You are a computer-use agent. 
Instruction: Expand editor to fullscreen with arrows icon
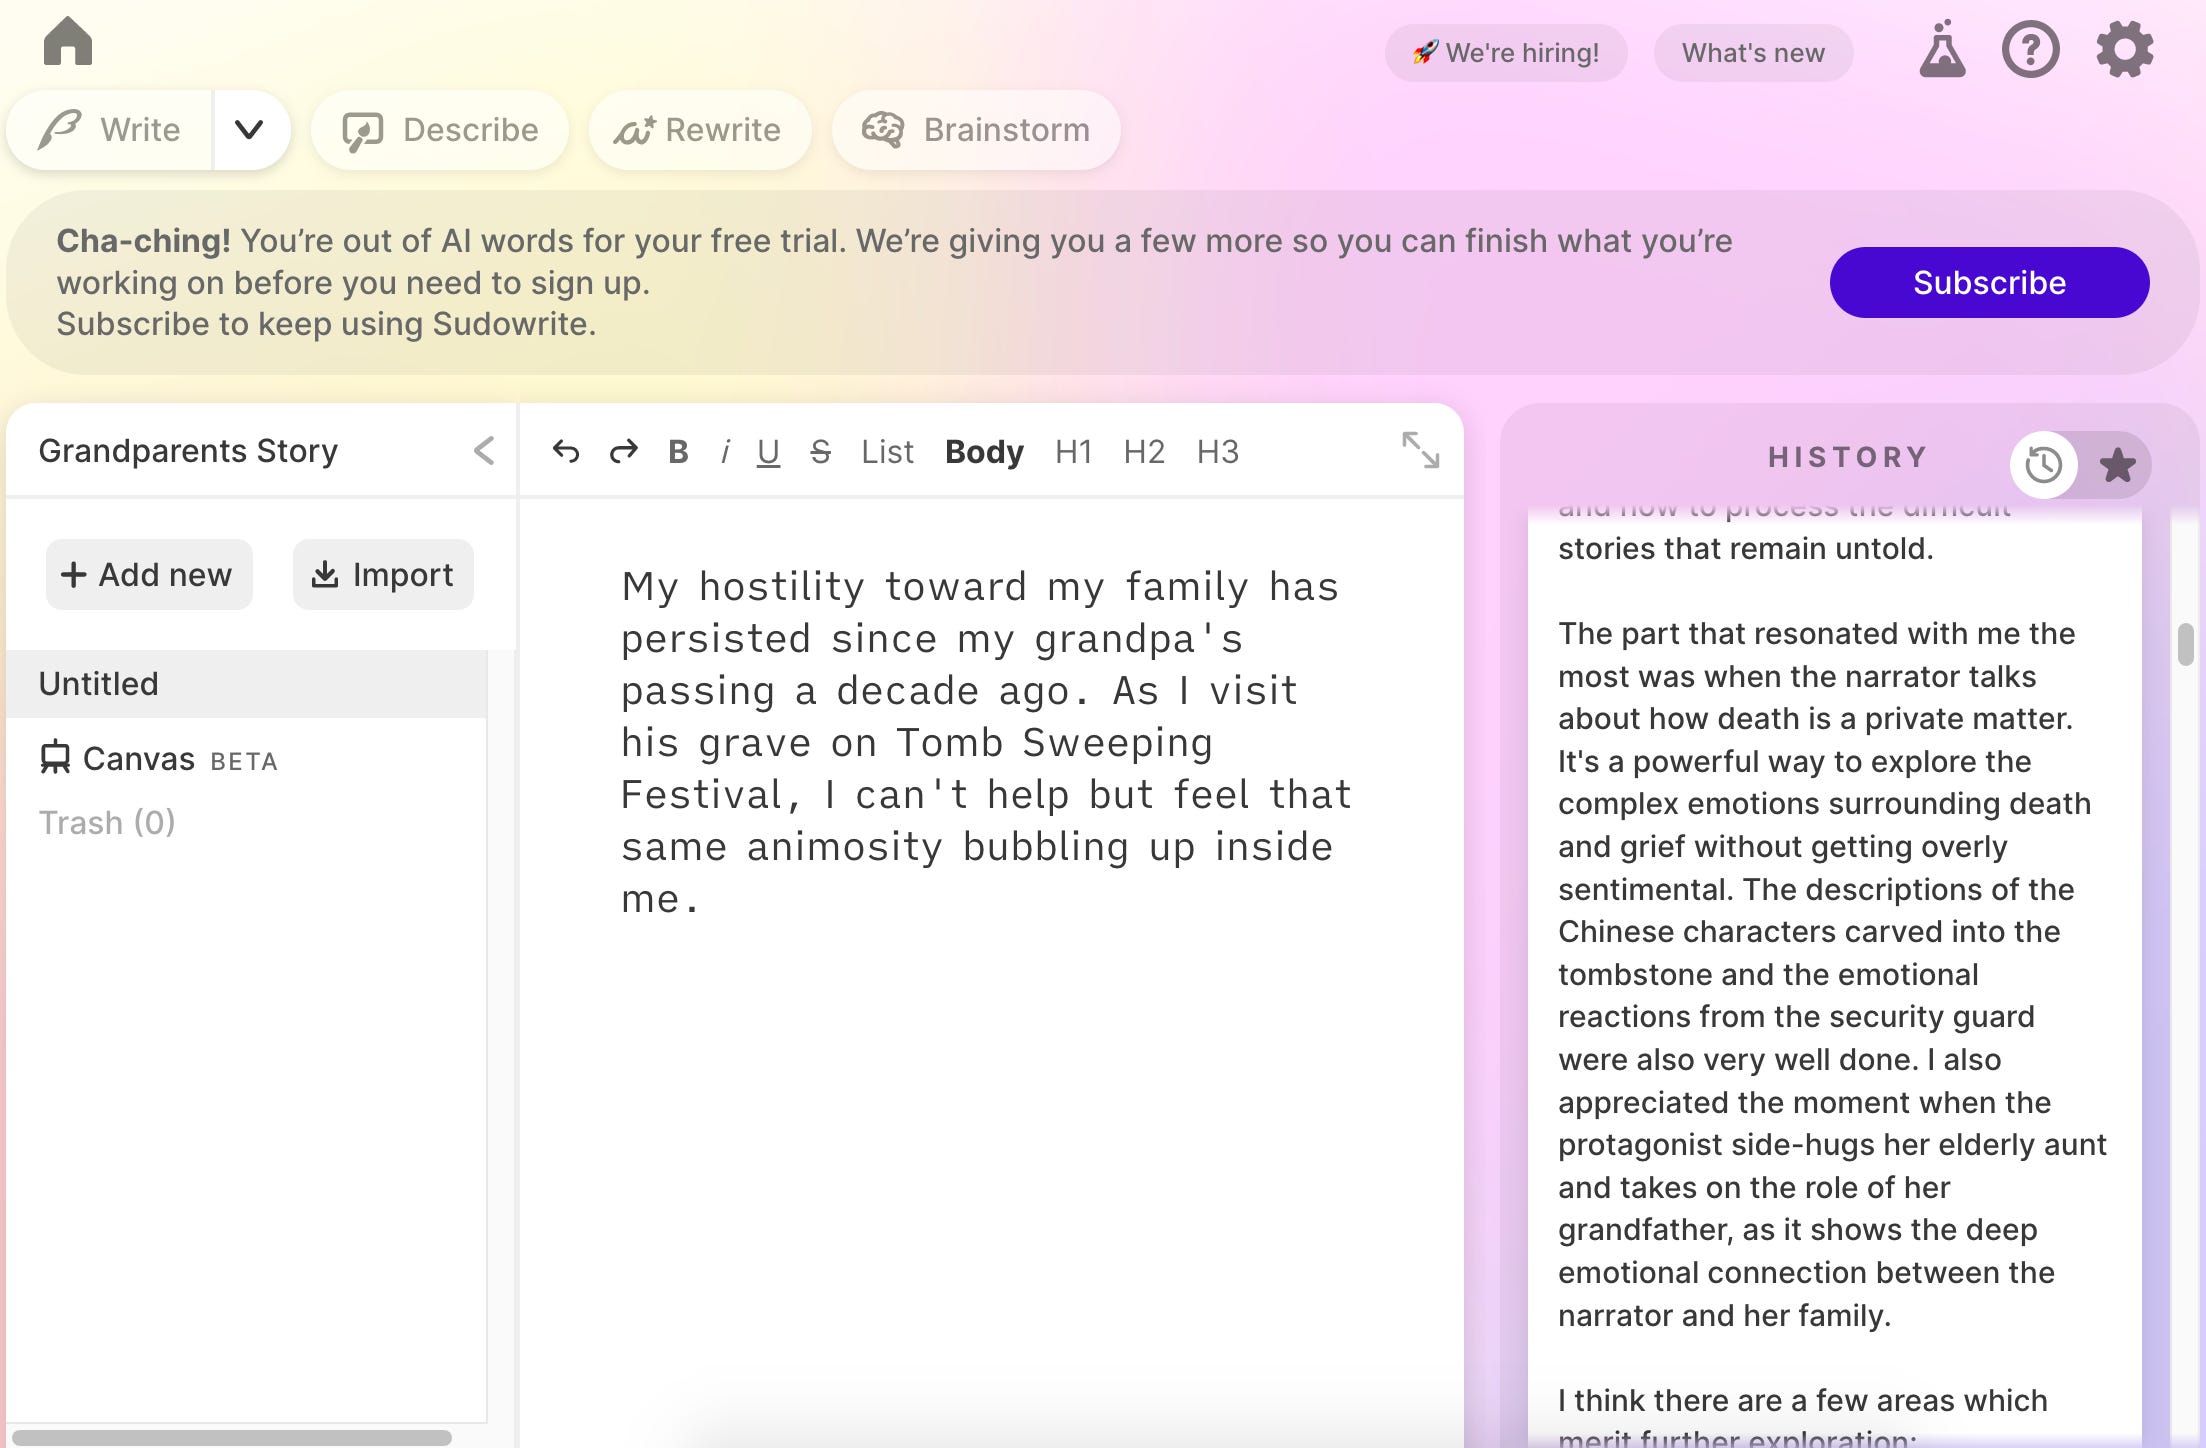point(1420,450)
